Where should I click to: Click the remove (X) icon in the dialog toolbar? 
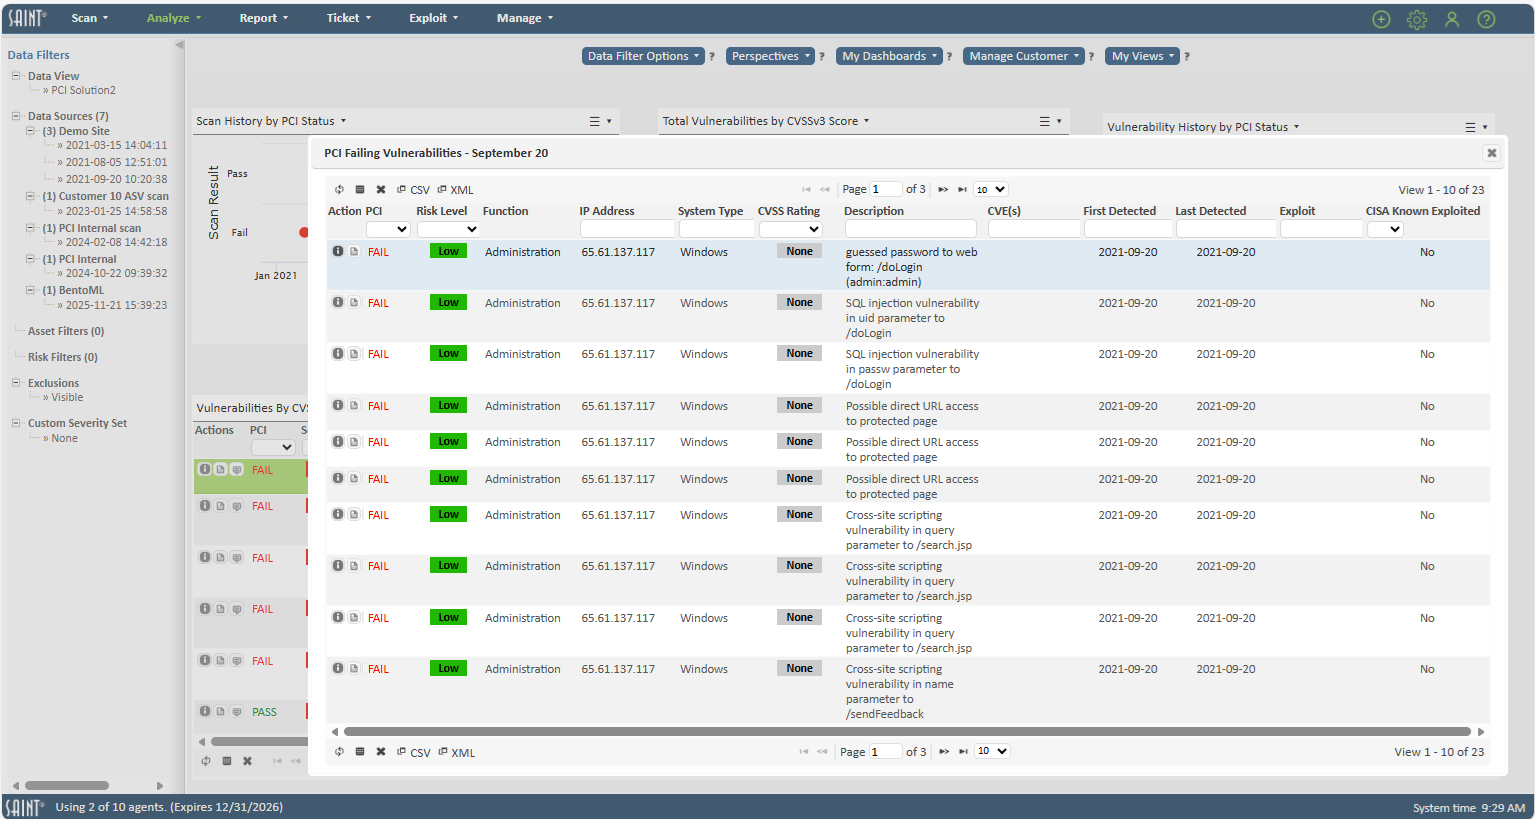point(381,189)
